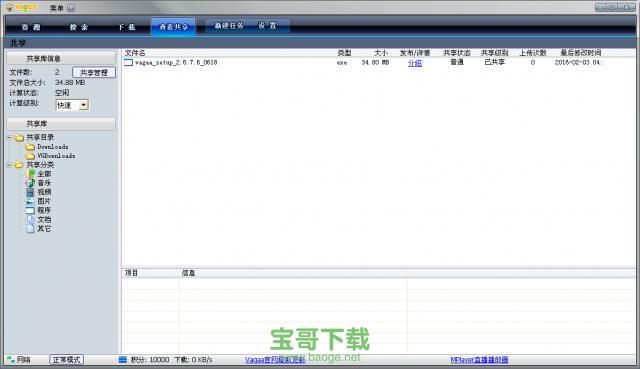Click the 已共享 cell in file row
This screenshot has height=369, width=640.
pyautogui.click(x=494, y=62)
